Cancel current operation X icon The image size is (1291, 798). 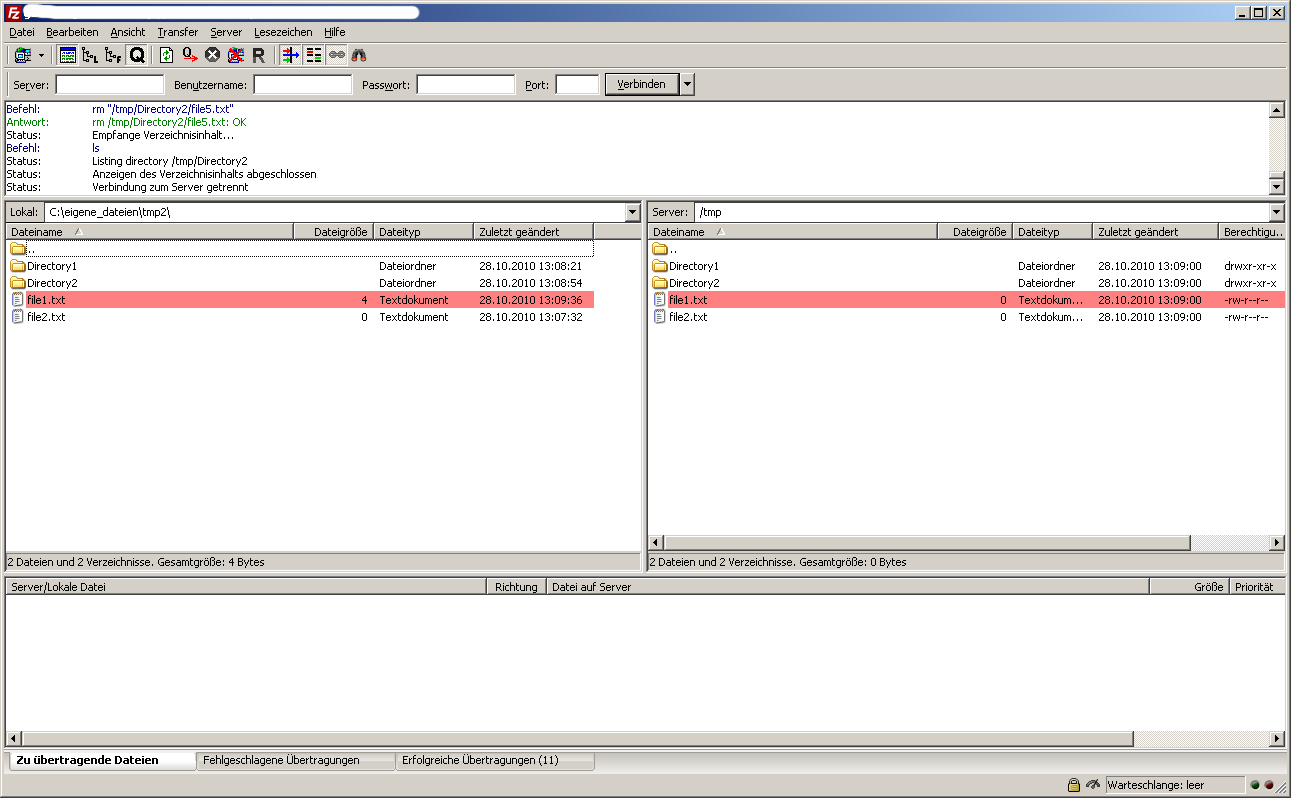click(x=213, y=55)
